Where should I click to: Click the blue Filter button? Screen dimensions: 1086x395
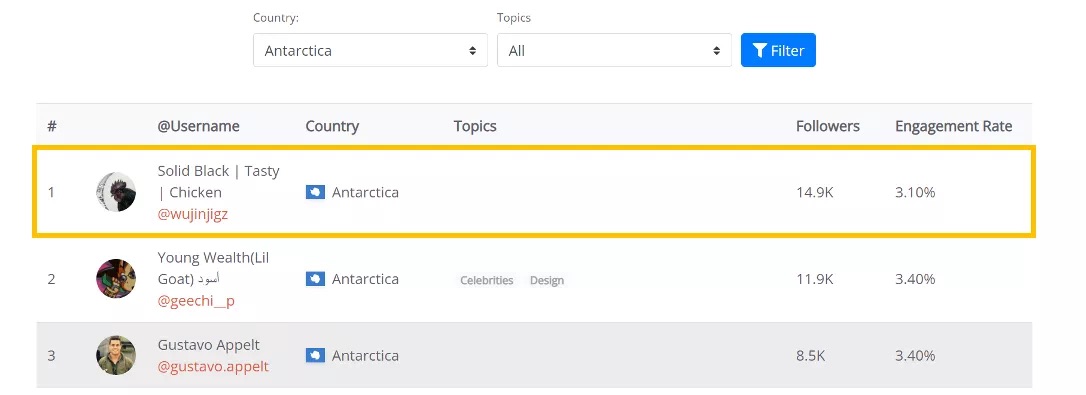coord(778,51)
